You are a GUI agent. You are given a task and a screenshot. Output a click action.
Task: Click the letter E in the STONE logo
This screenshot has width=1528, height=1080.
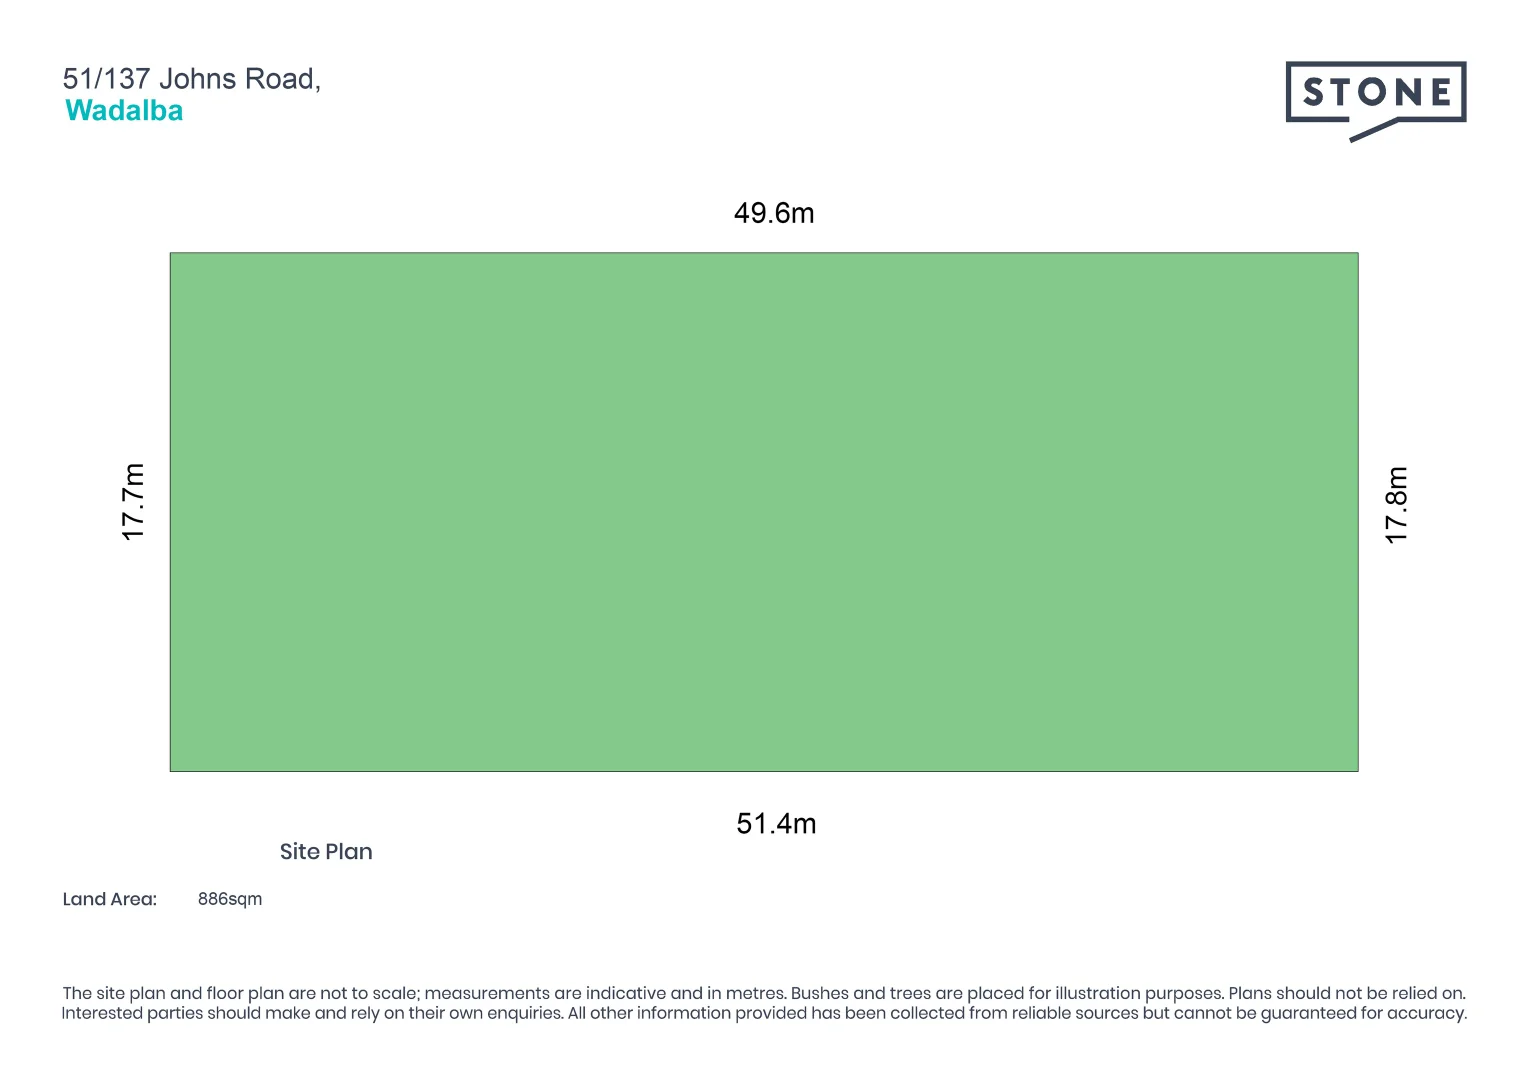point(1440,93)
